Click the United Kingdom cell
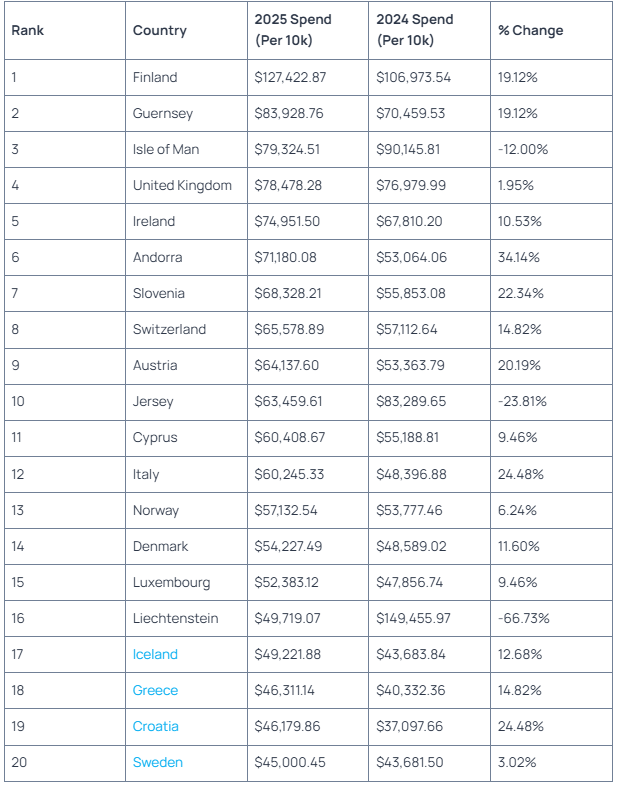Image resolution: width=620 pixels, height=792 pixels. click(182, 185)
